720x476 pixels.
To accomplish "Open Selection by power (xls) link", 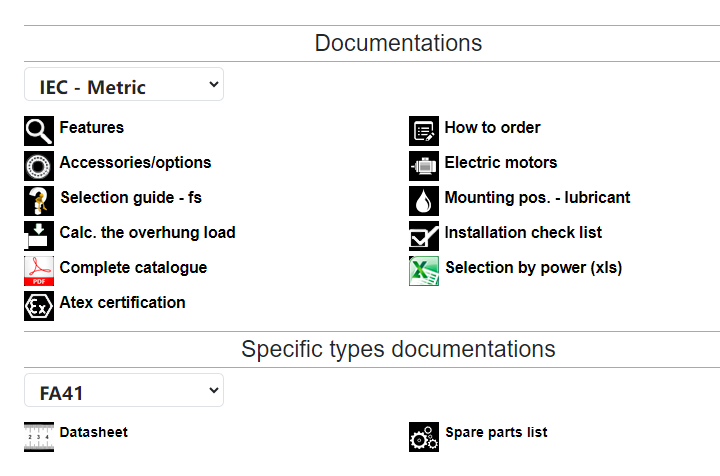I will coord(534,267).
